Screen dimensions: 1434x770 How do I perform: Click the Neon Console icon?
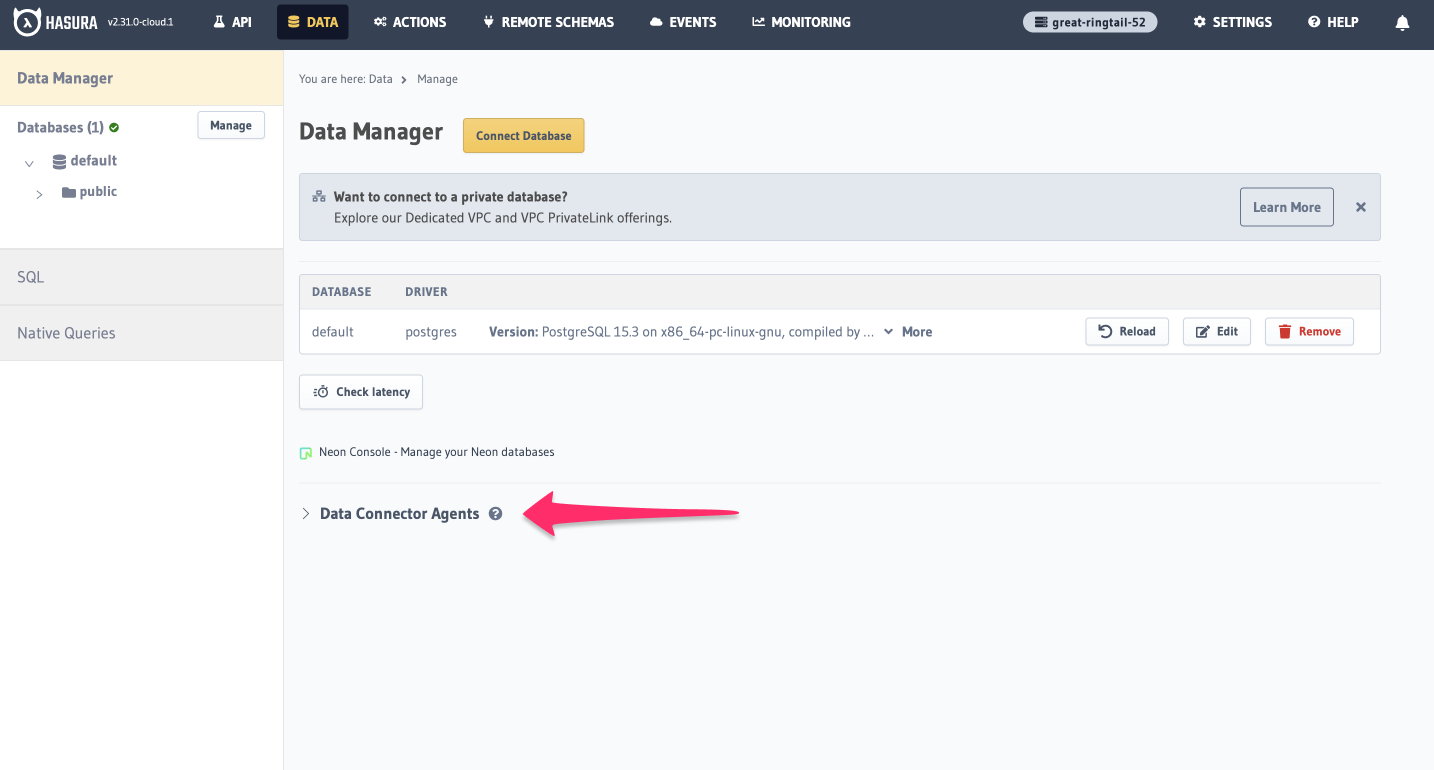pyautogui.click(x=305, y=452)
